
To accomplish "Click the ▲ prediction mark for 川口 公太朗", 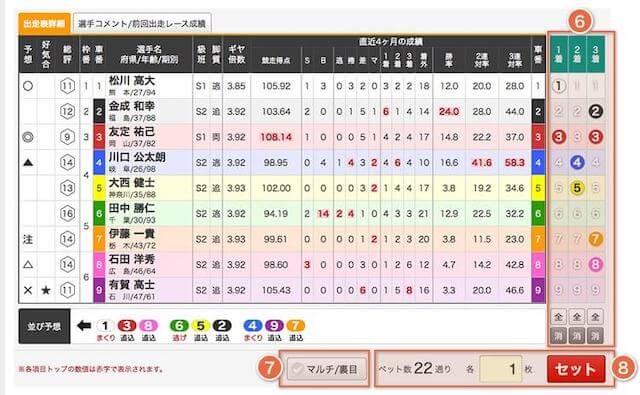I will [x=28, y=162].
